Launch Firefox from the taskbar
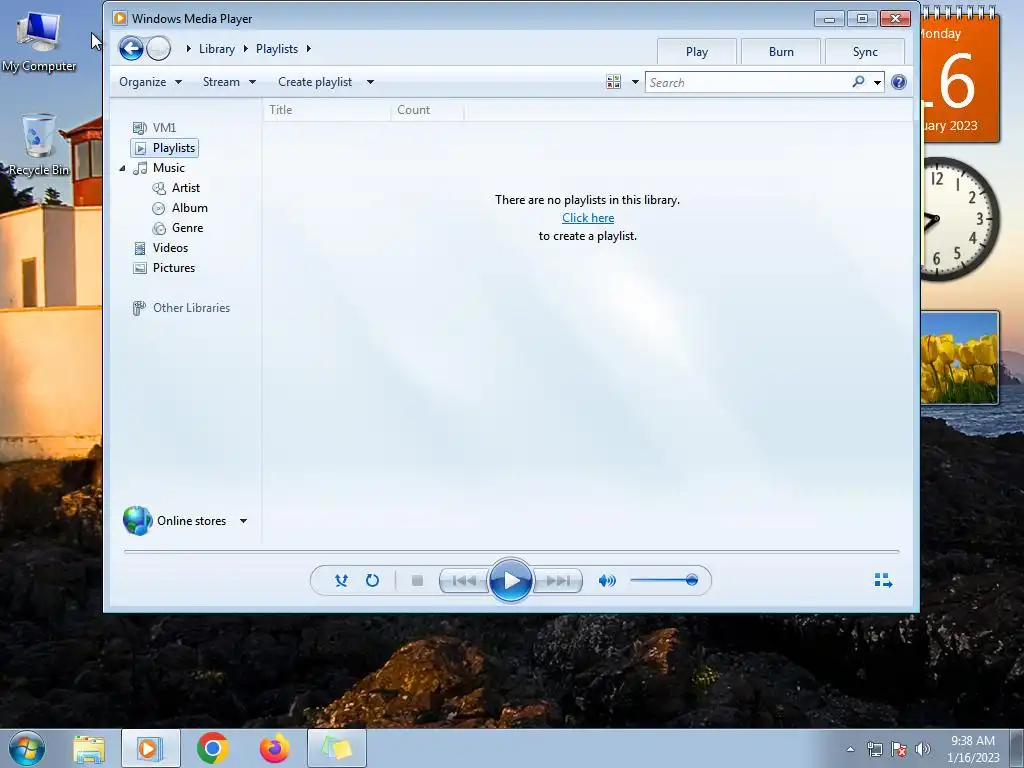The height and width of the screenshot is (768, 1024). [x=274, y=748]
